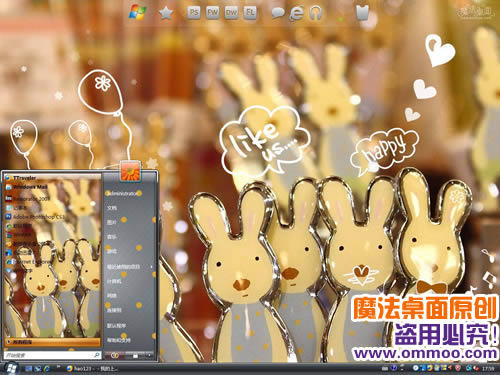Expand 所有程序 all programs list
The height and width of the screenshot is (375, 500).
(x=52, y=342)
